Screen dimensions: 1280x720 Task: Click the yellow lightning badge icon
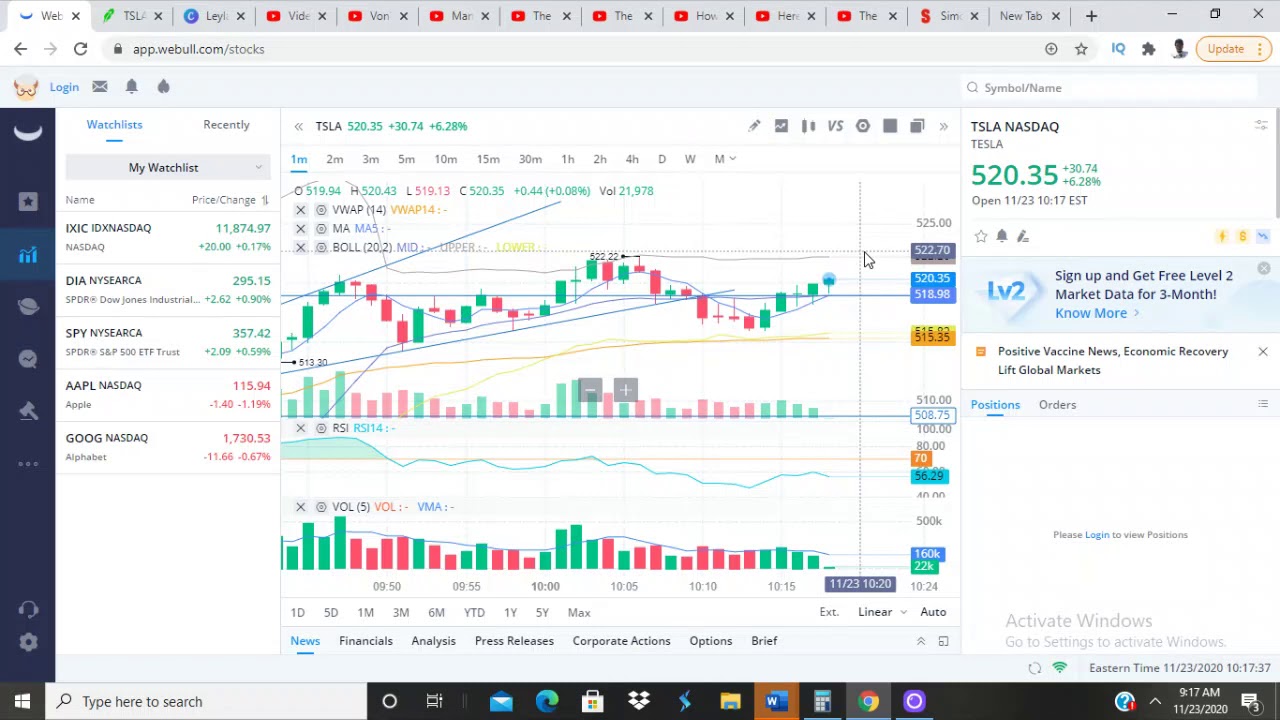[1222, 236]
